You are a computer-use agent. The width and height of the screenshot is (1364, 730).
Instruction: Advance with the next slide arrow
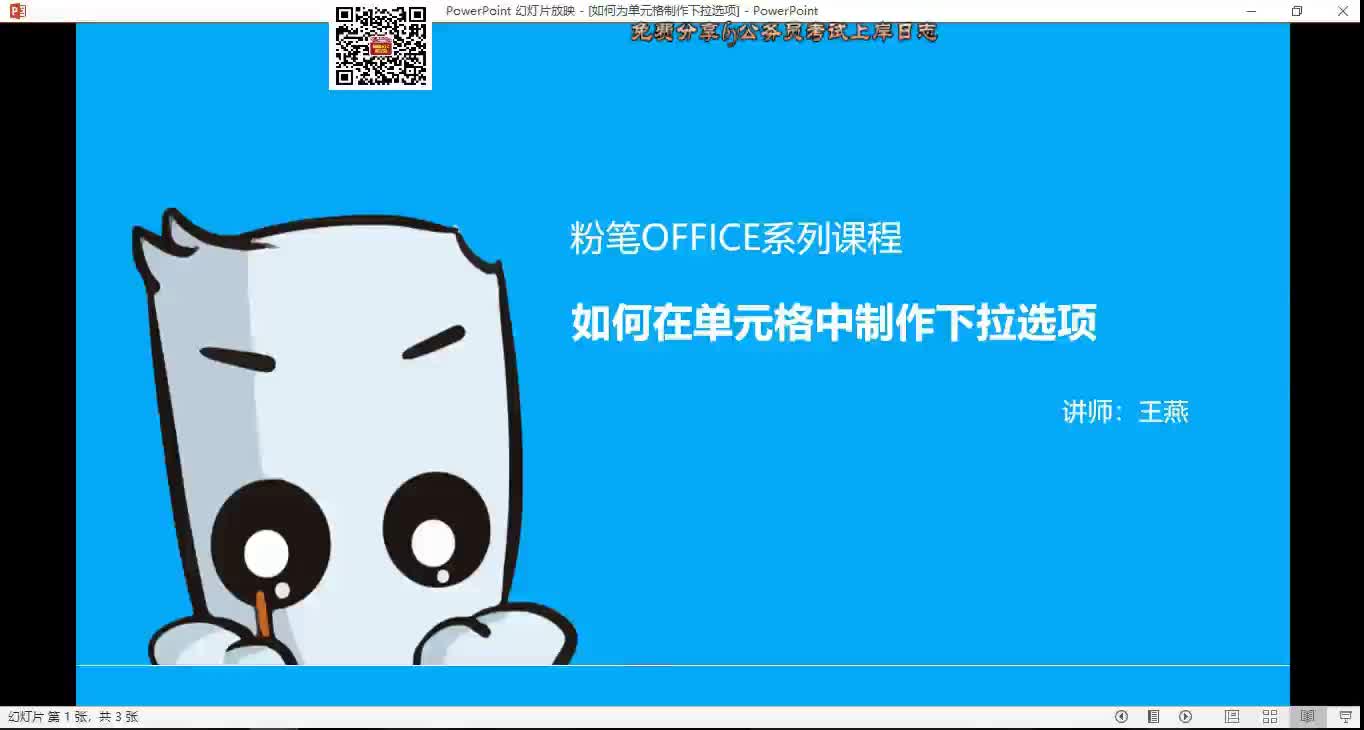pos(1185,717)
